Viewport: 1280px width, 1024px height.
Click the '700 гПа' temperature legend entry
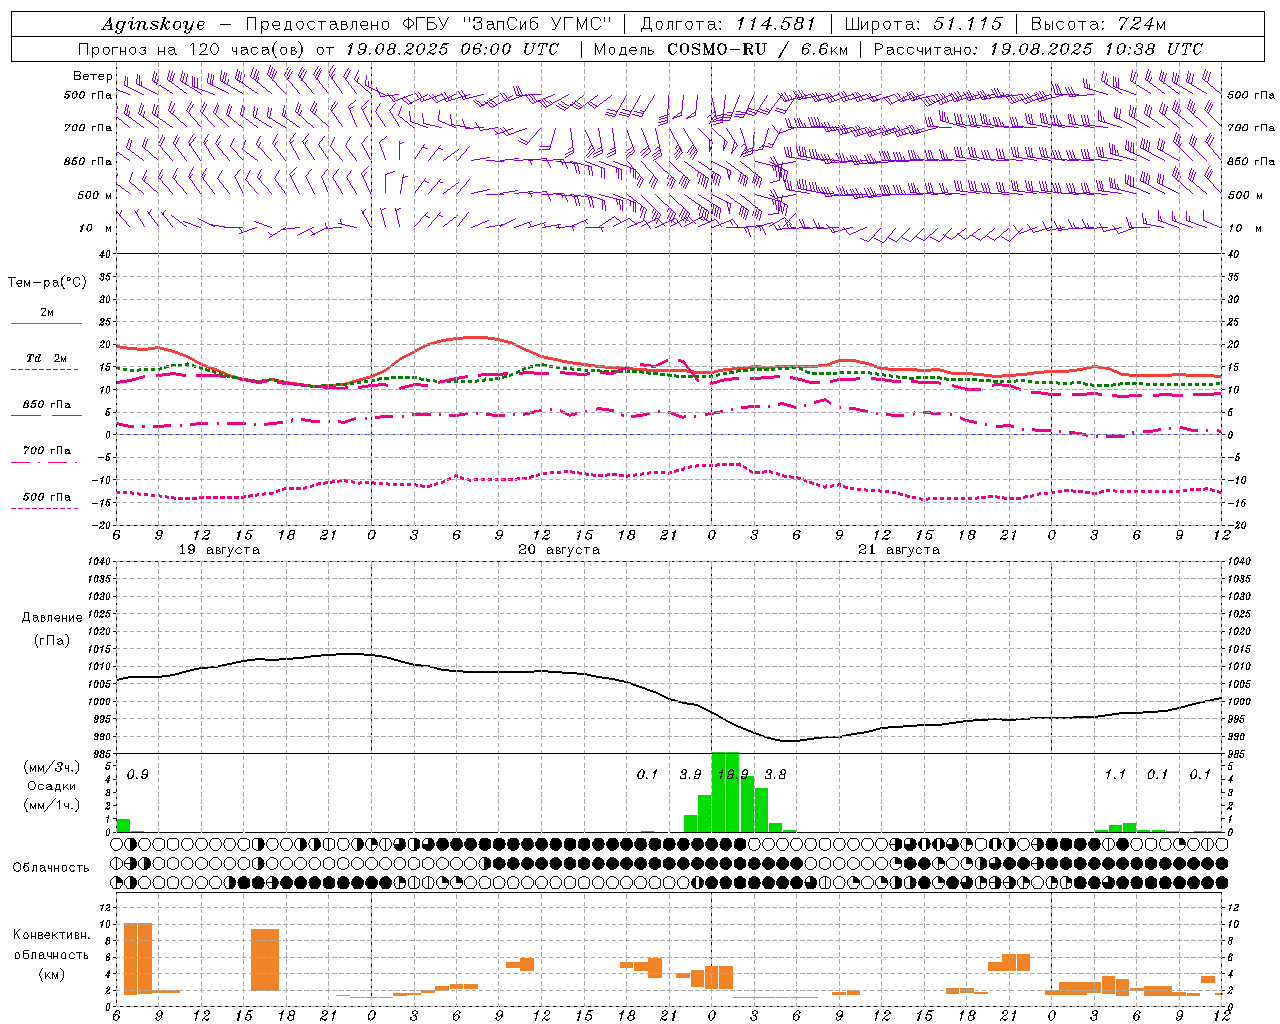click(47, 450)
